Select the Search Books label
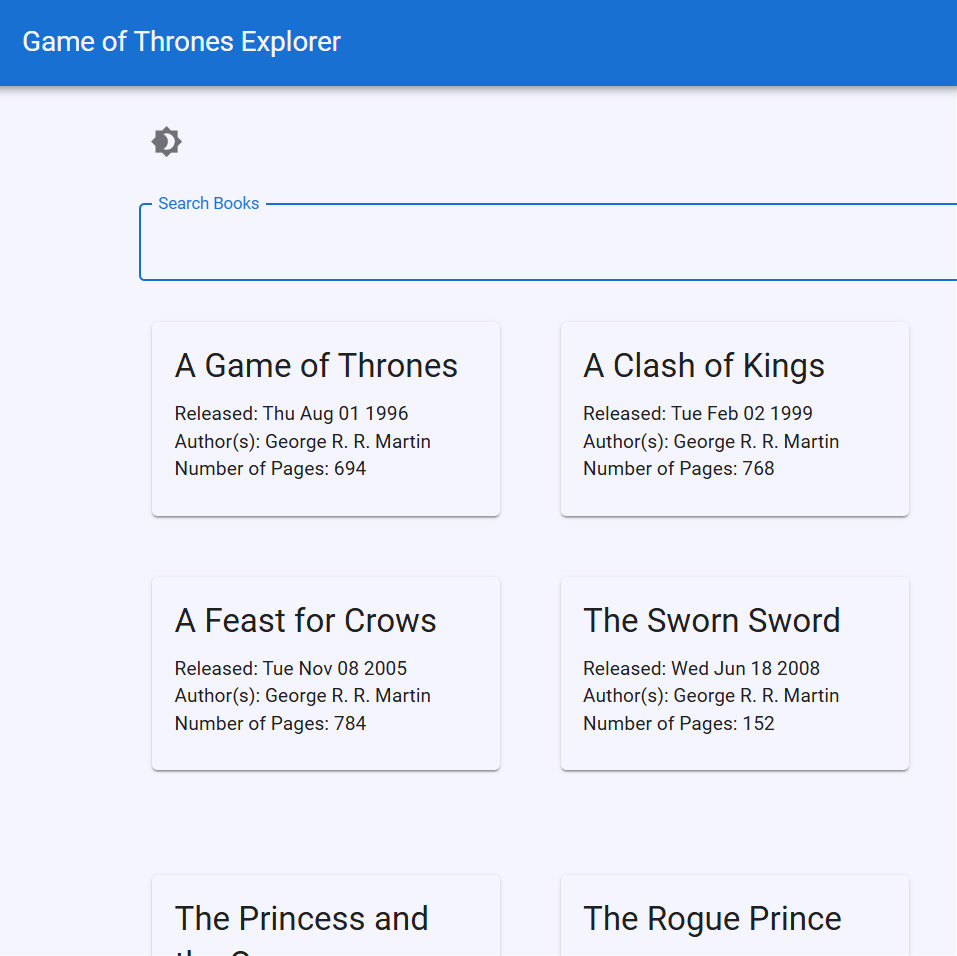957x956 pixels. [208, 203]
